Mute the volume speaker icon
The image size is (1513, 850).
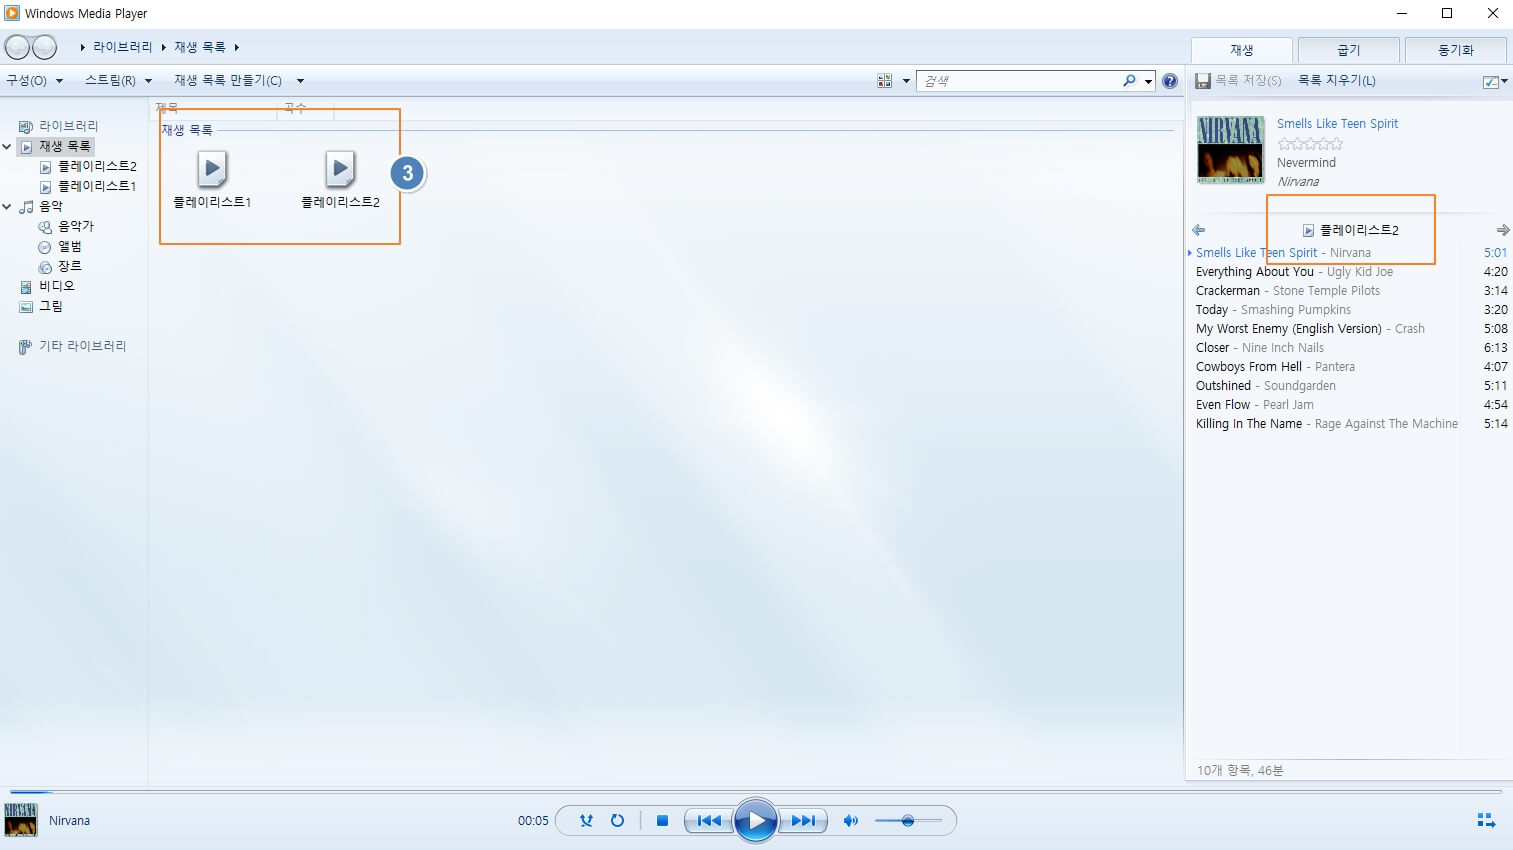click(x=850, y=821)
